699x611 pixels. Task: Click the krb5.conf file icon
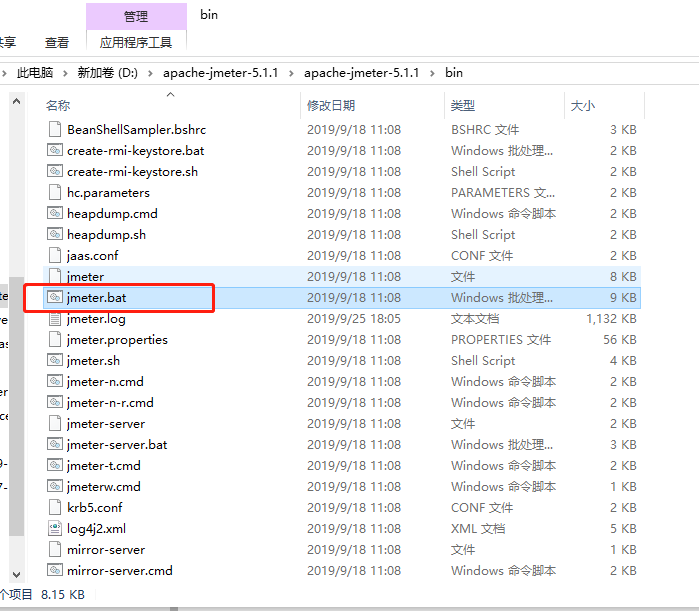tap(55, 507)
